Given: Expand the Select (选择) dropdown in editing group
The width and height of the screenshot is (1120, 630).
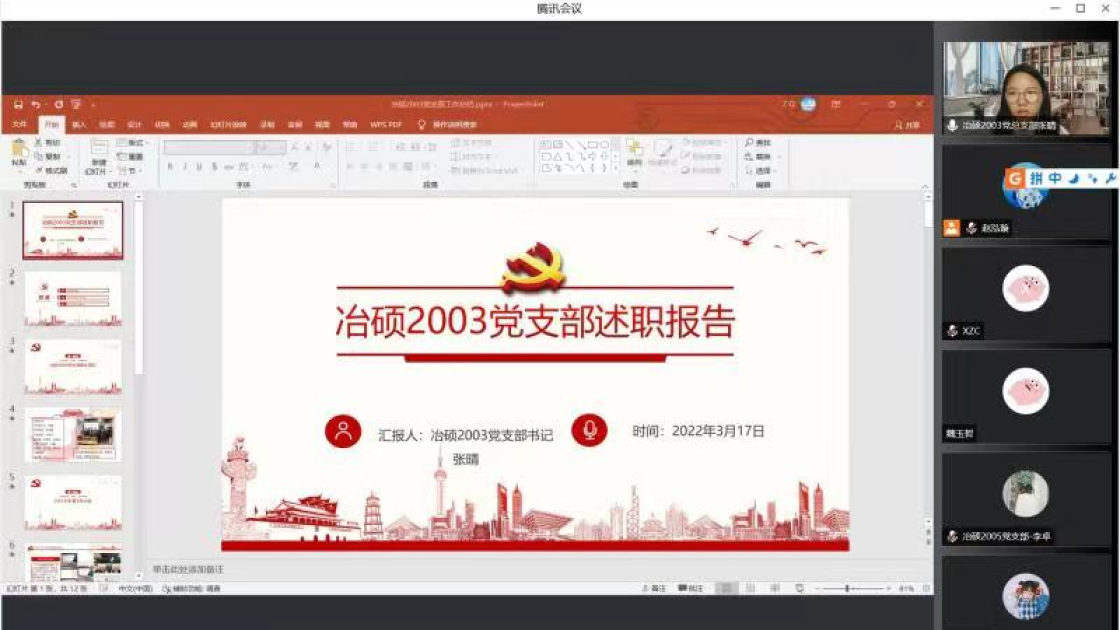Looking at the screenshot, I should (x=764, y=170).
